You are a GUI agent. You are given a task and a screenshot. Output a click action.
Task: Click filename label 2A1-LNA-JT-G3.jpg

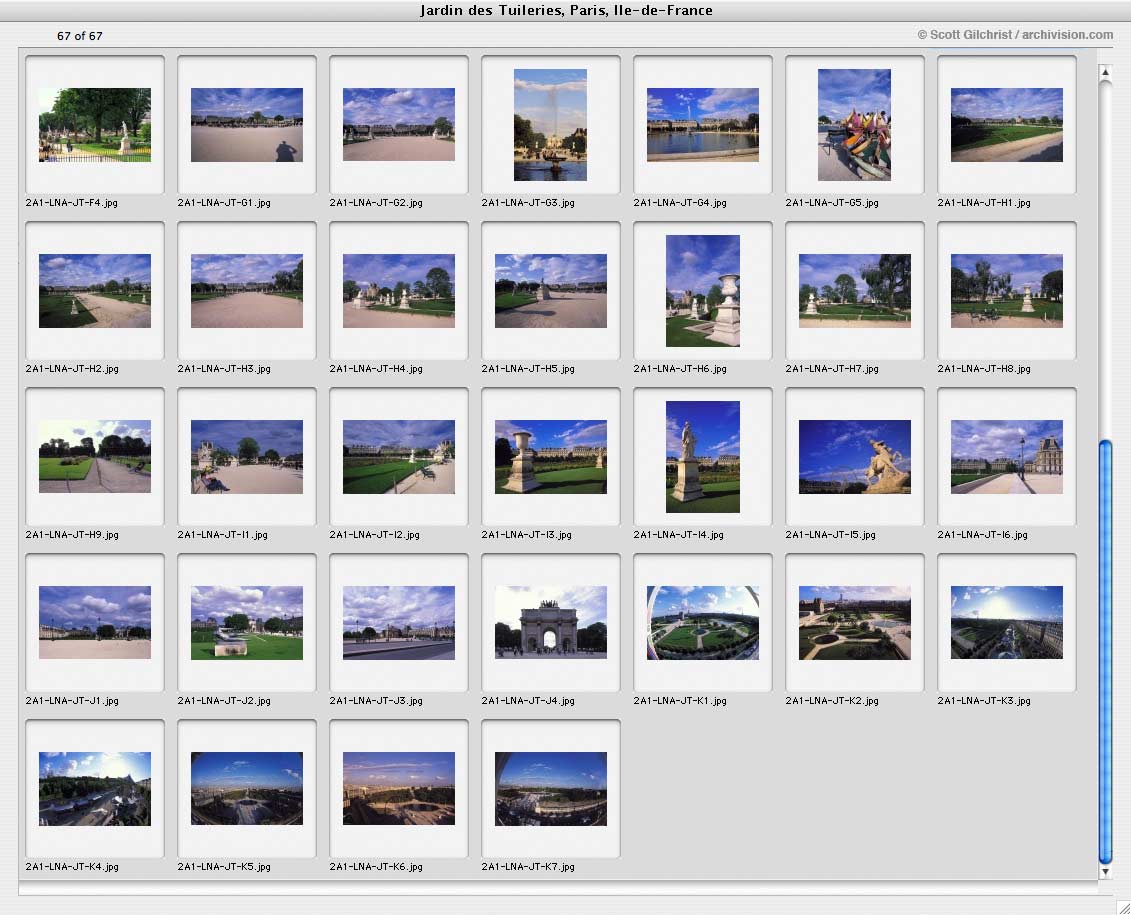pyautogui.click(x=528, y=203)
